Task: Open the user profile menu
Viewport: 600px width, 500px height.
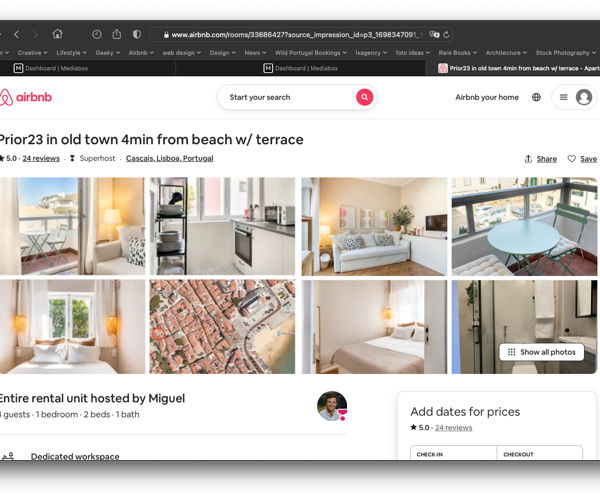Action: [x=574, y=97]
